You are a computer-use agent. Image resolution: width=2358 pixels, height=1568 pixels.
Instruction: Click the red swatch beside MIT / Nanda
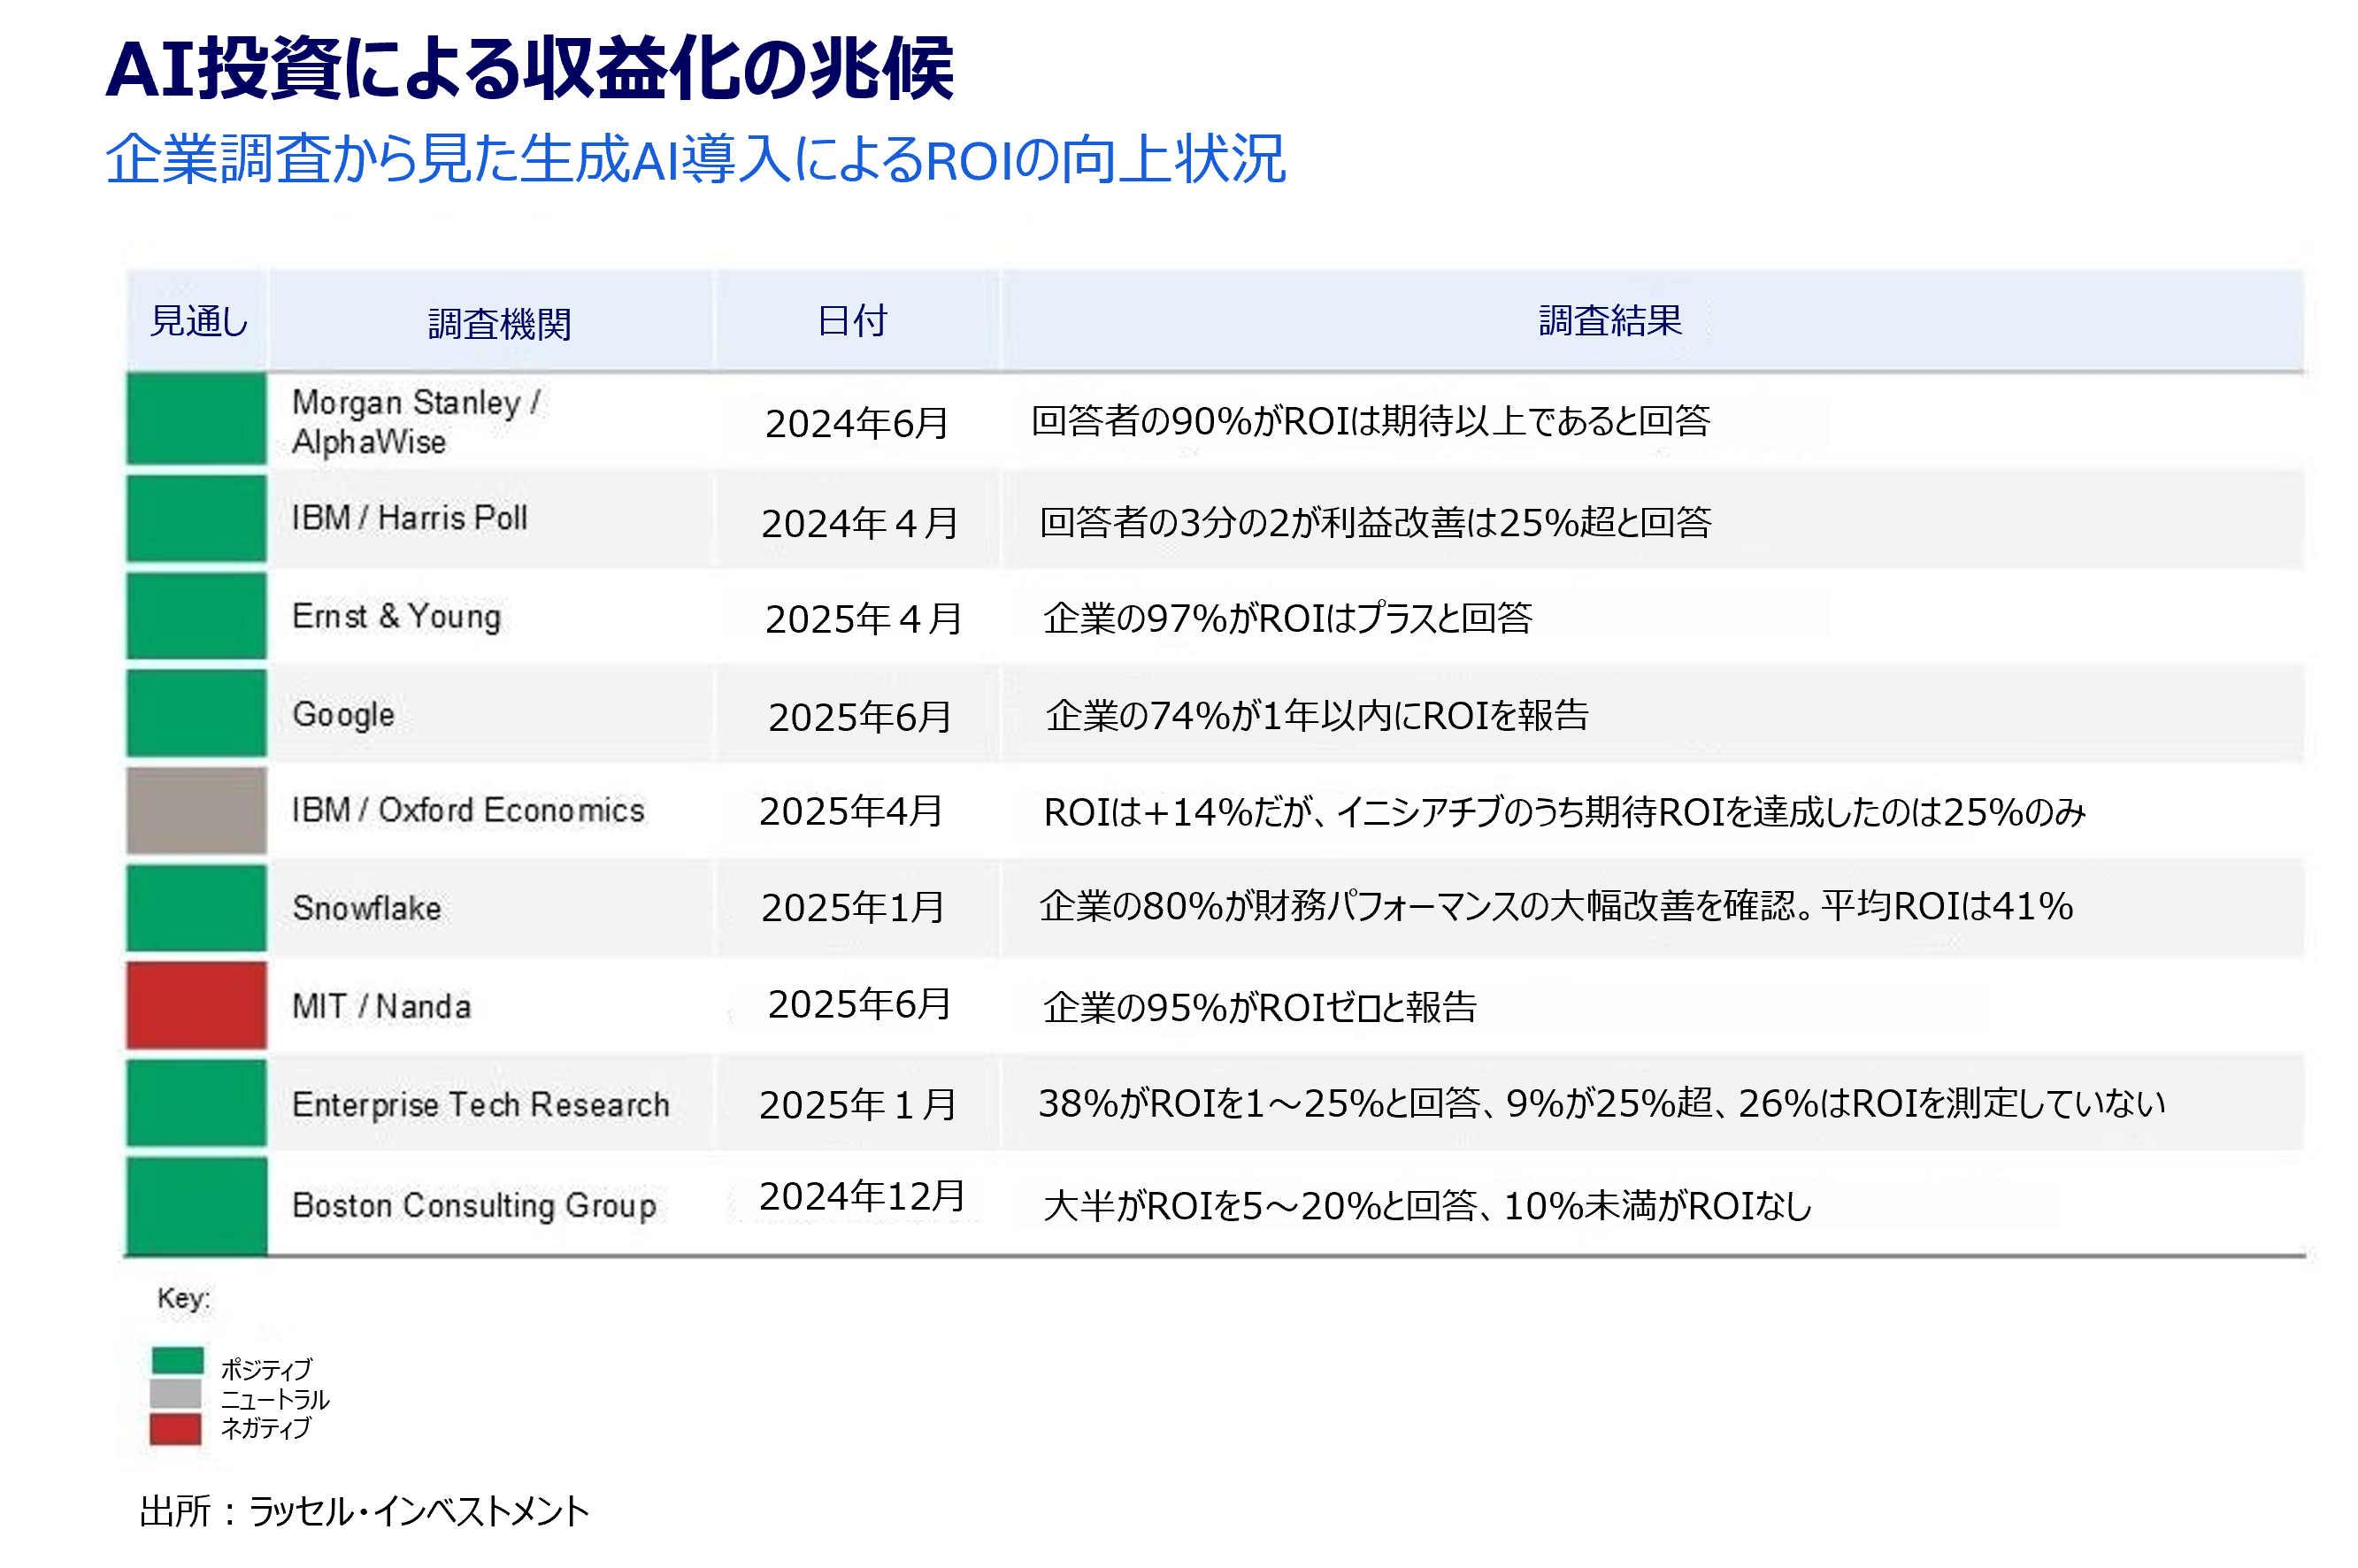click(196, 1005)
